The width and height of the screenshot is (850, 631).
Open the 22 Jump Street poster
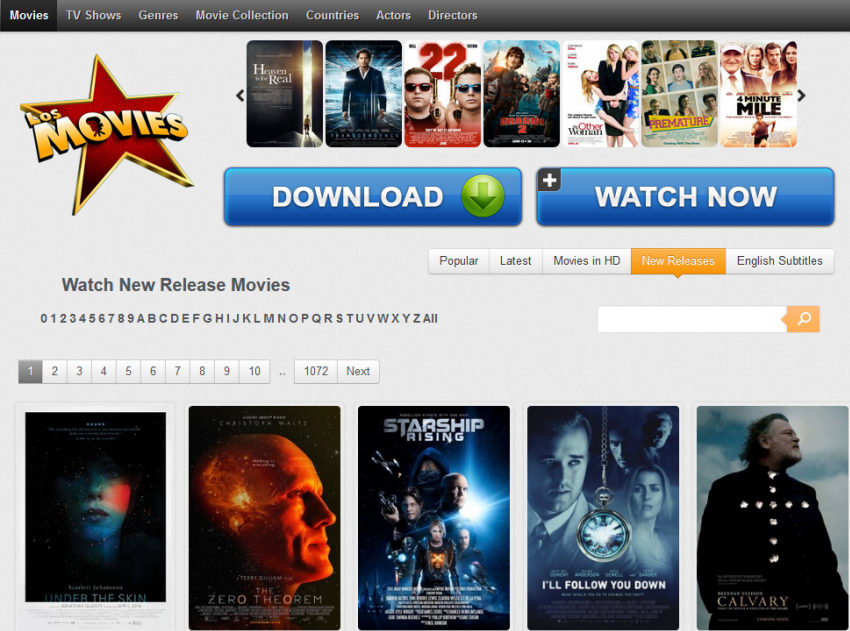(442, 94)
